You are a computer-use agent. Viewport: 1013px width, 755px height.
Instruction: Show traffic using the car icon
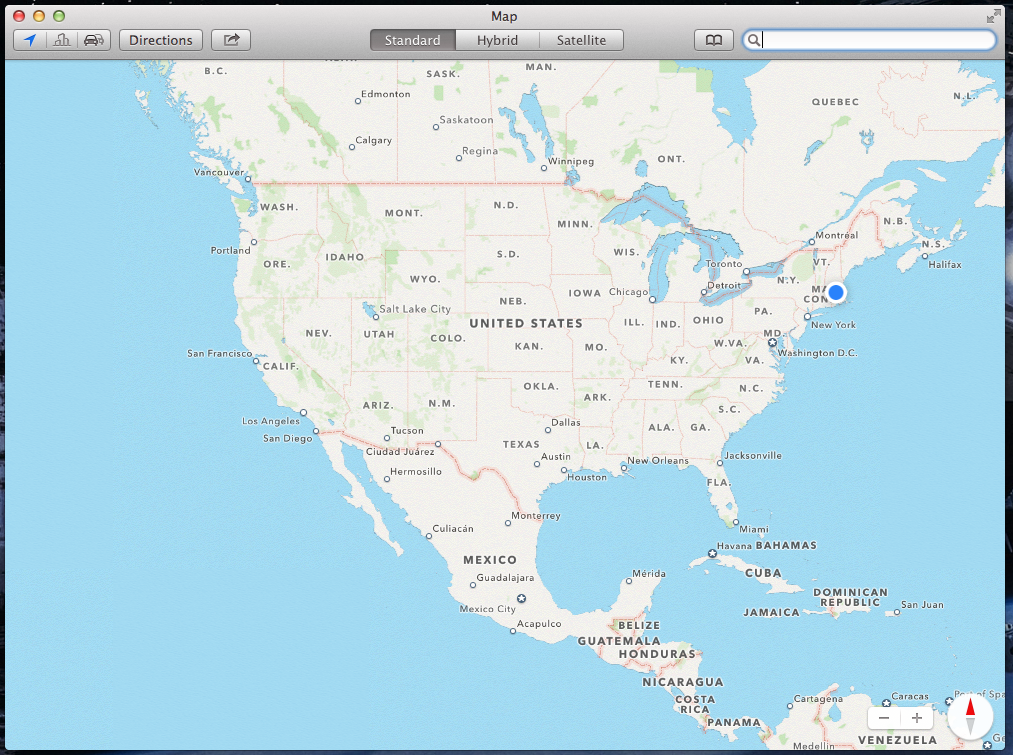pyautogui.click(x=93, y=40)
